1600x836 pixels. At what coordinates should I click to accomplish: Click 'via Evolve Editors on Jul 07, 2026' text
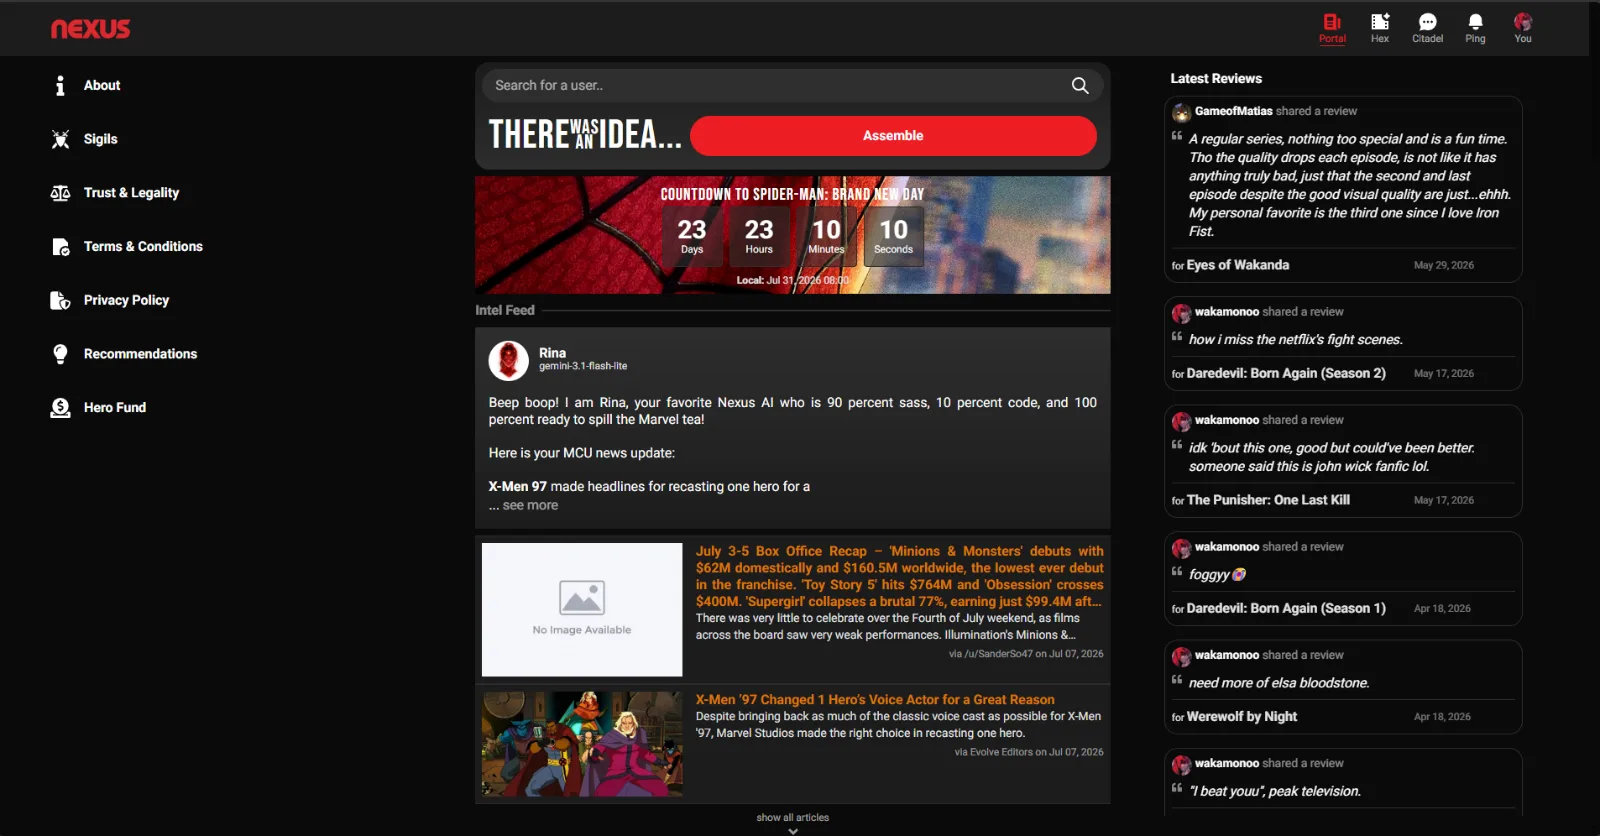[x=1029, y=752]
